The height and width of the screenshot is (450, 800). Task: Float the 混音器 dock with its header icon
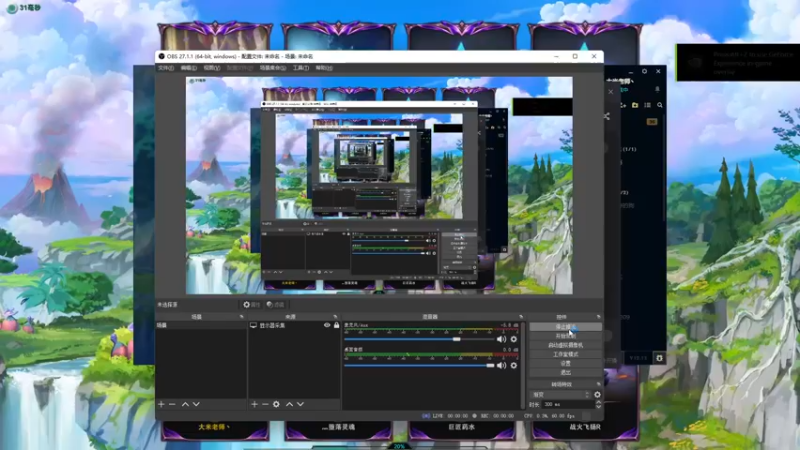(521, 317)
